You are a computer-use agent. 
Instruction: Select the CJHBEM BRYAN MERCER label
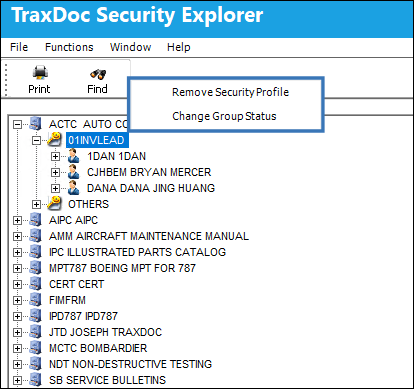[149, 172]
